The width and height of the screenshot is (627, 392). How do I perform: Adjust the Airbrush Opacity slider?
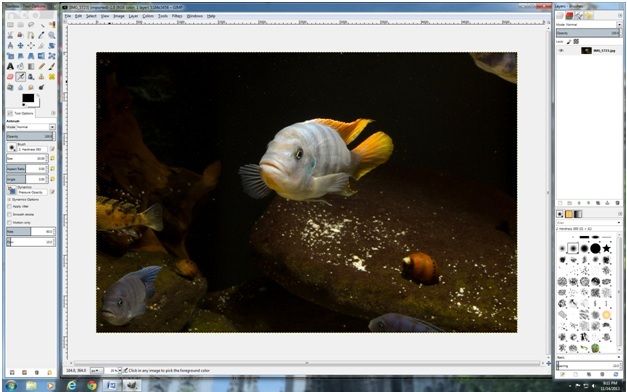click(x=30, y=136)
